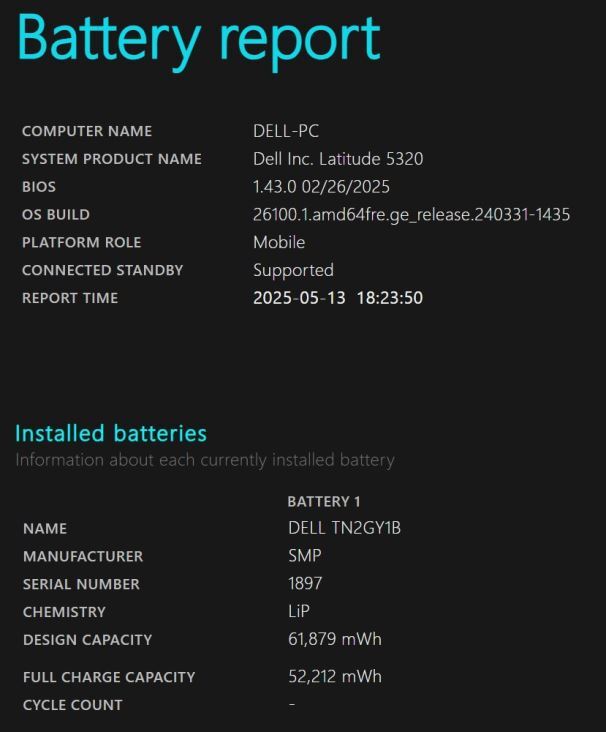The image size is (606, 732).
Task: Click the Battery report heading
Action: coord(198,38)
